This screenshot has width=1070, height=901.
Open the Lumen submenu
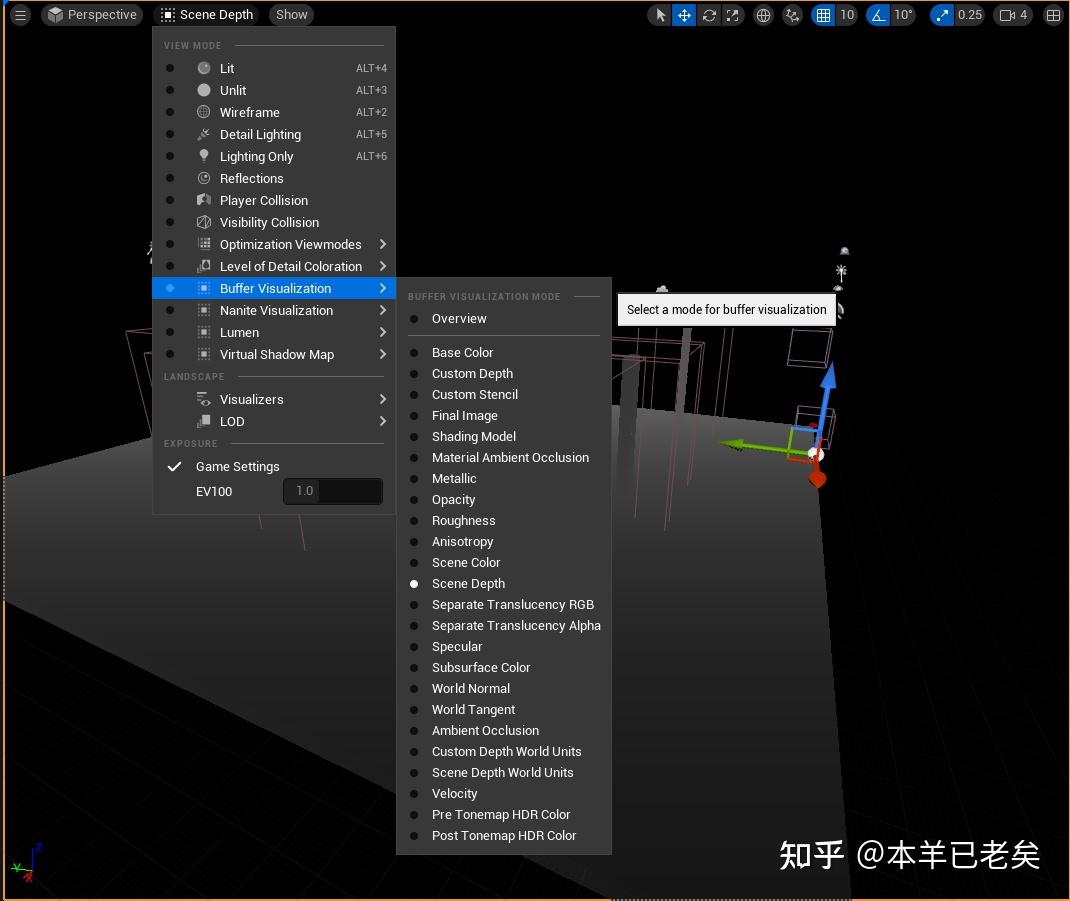[x=239, y=332]
